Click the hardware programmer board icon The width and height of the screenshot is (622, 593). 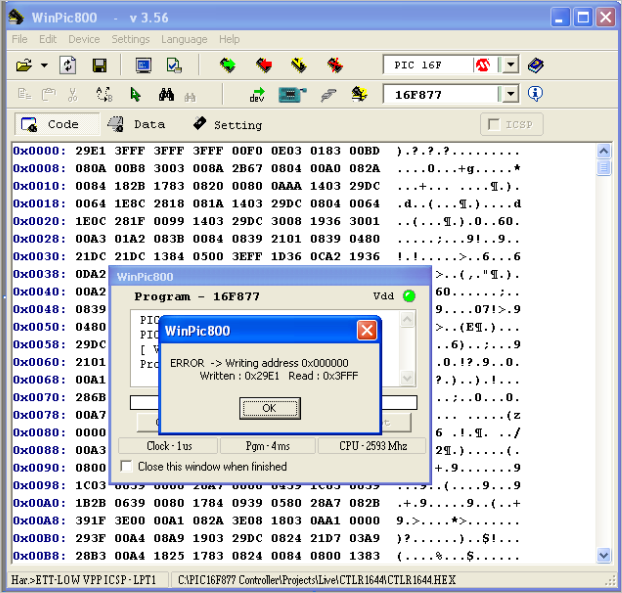(290, 95)
